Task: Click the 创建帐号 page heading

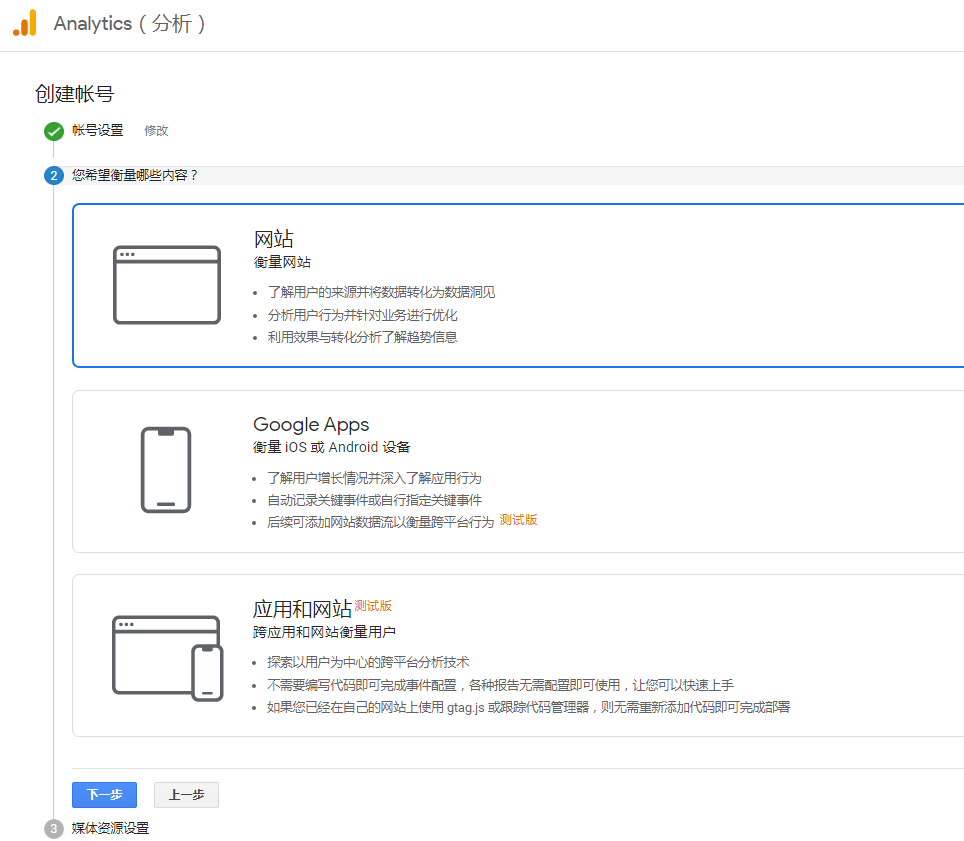Action: [74, 94]
